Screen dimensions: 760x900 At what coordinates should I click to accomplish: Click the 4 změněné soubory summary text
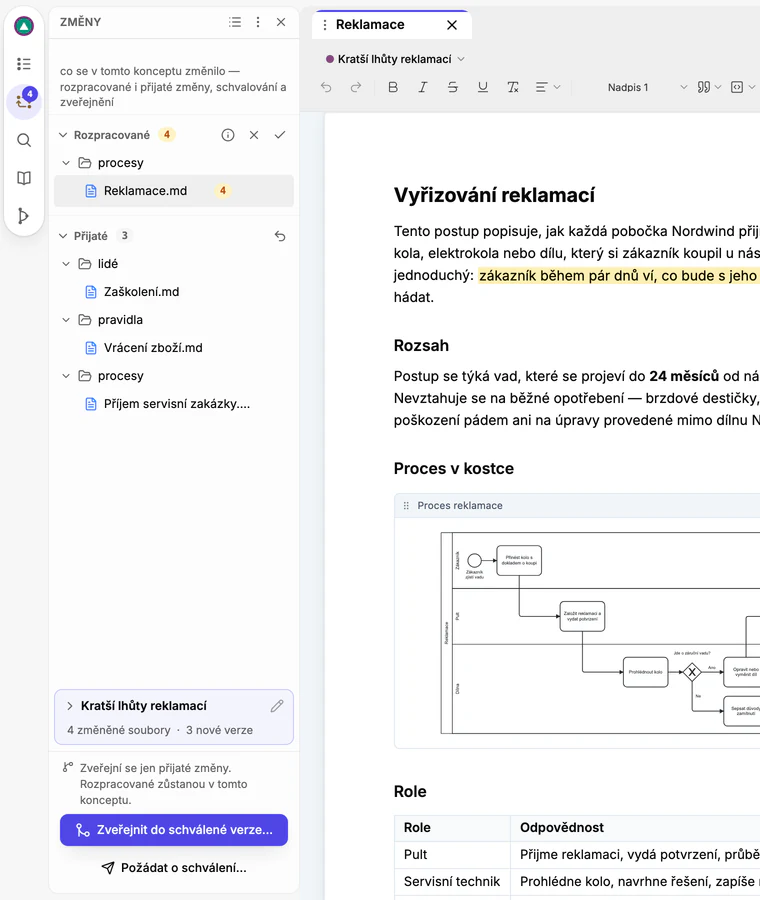click(x=119, y=730)
